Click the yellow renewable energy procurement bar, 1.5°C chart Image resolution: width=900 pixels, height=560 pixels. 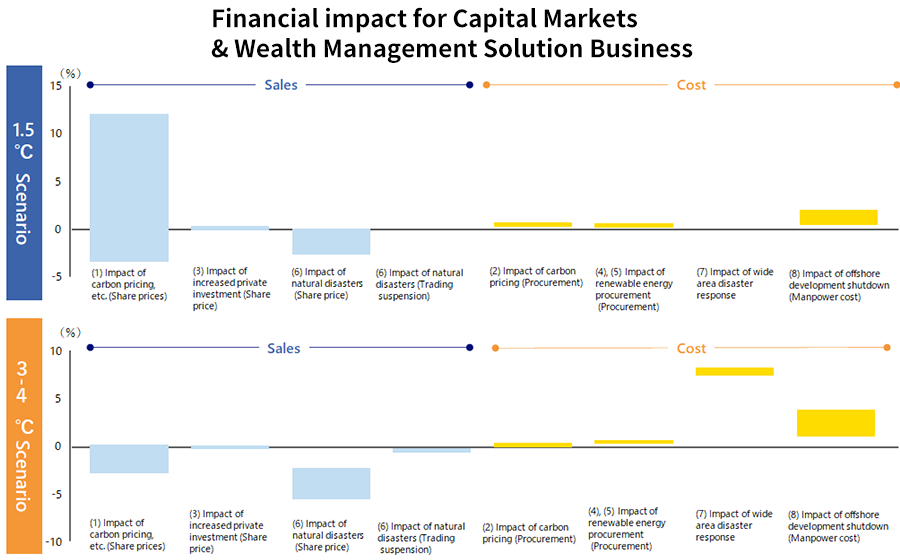coord(634,225)
